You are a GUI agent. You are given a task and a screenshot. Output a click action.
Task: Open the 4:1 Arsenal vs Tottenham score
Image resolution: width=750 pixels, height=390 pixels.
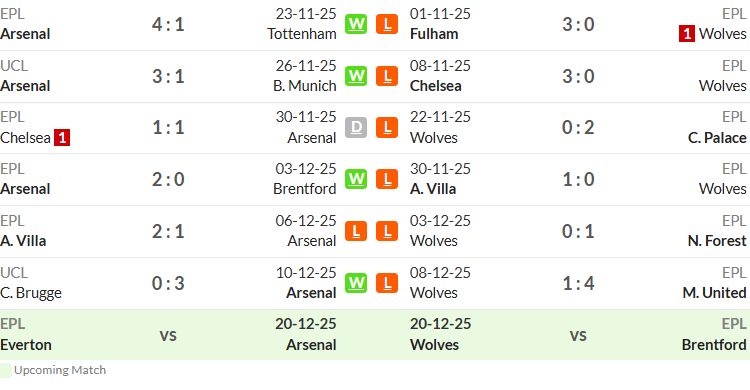coord(168,24)
